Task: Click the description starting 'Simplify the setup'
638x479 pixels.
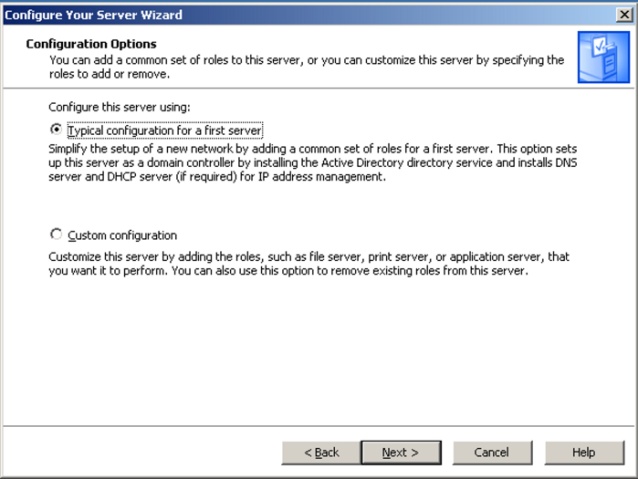Action: click(312, 162)
